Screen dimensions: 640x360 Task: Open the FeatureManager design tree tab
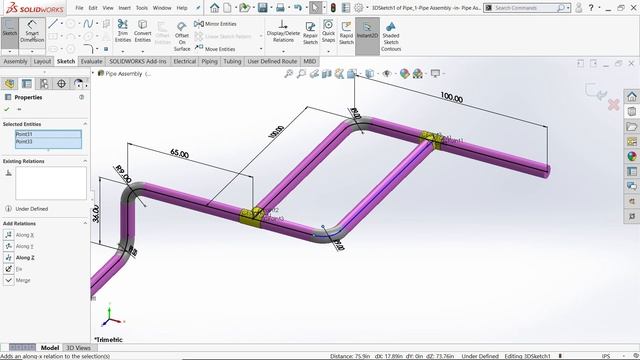9,84
